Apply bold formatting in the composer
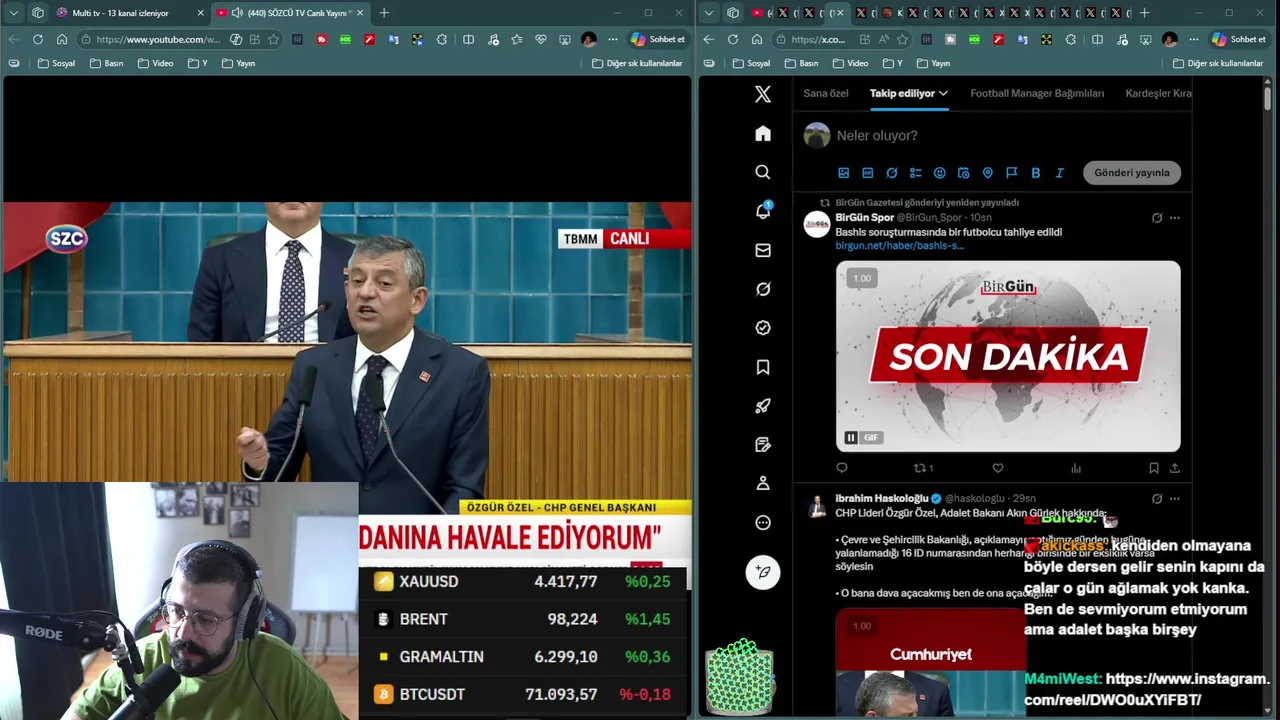This screenshot has height=720, width=1280. [x=1035, y=173]
